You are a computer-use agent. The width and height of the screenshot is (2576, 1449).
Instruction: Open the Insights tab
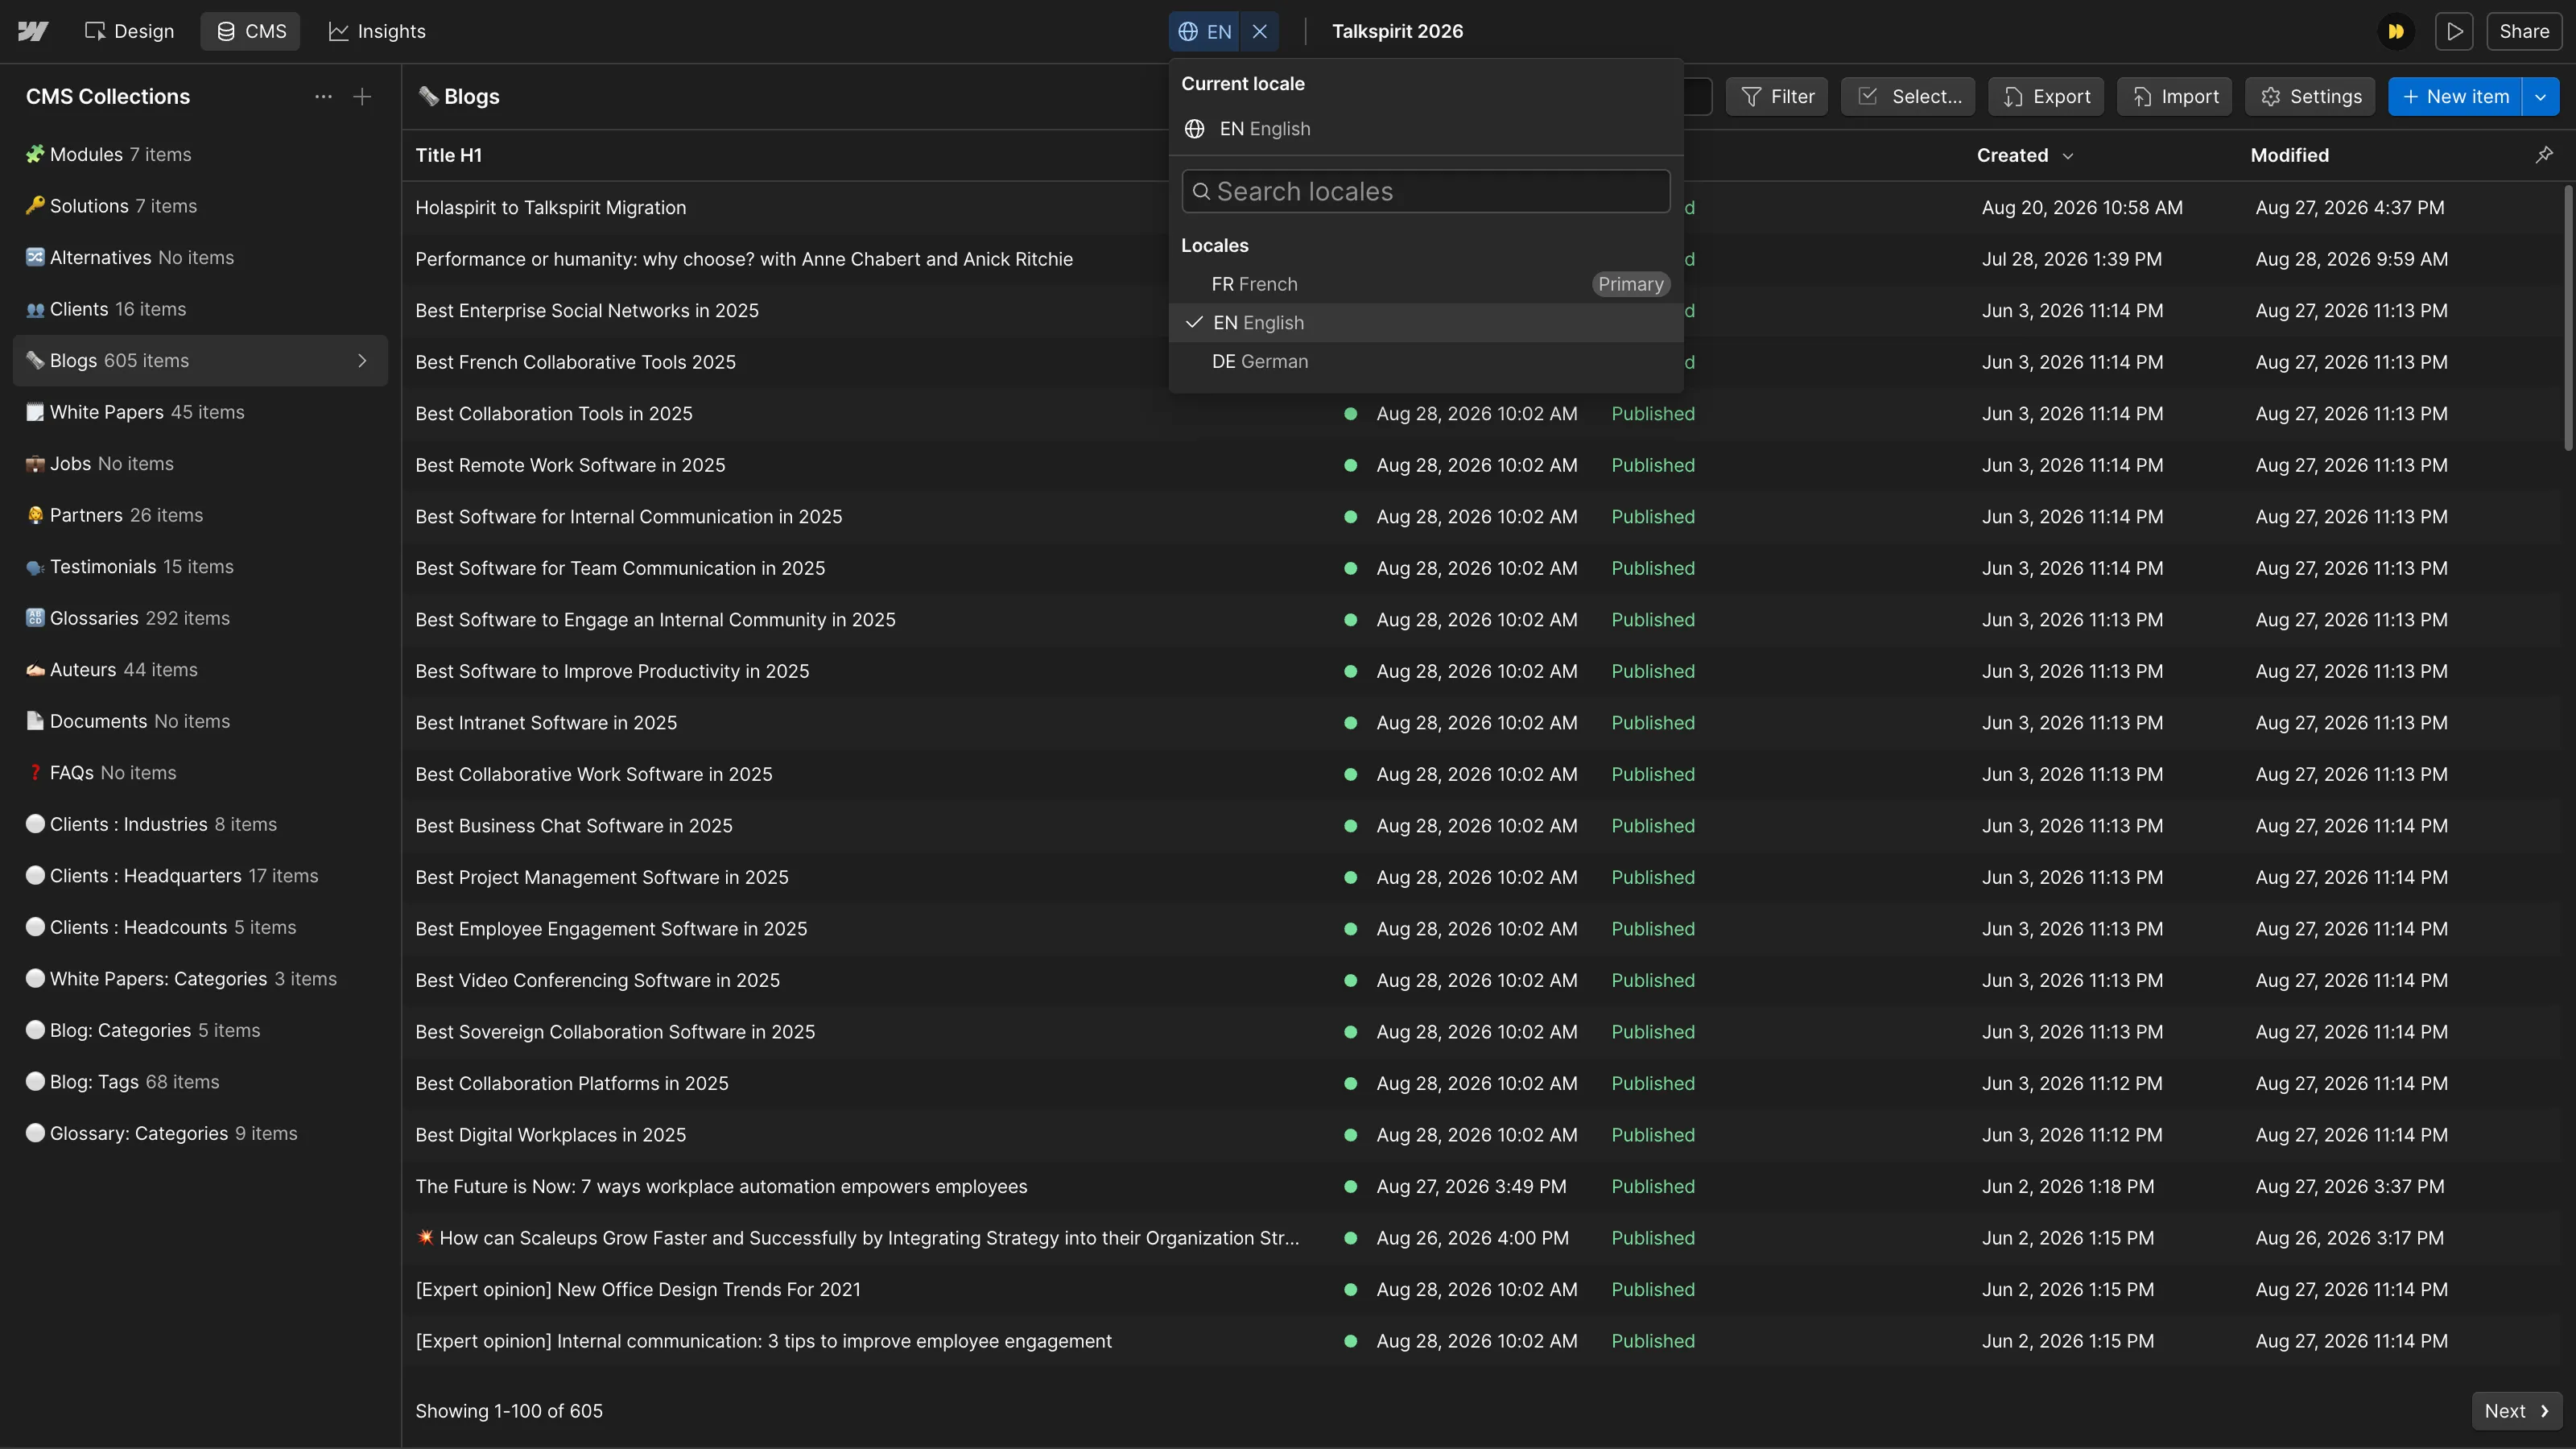click(377, 31)
